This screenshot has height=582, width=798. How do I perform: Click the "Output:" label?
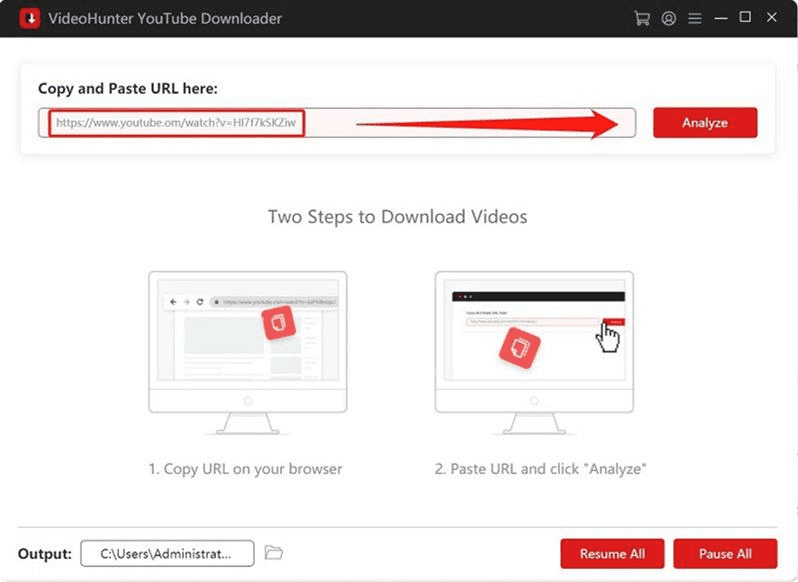[45, 553]
